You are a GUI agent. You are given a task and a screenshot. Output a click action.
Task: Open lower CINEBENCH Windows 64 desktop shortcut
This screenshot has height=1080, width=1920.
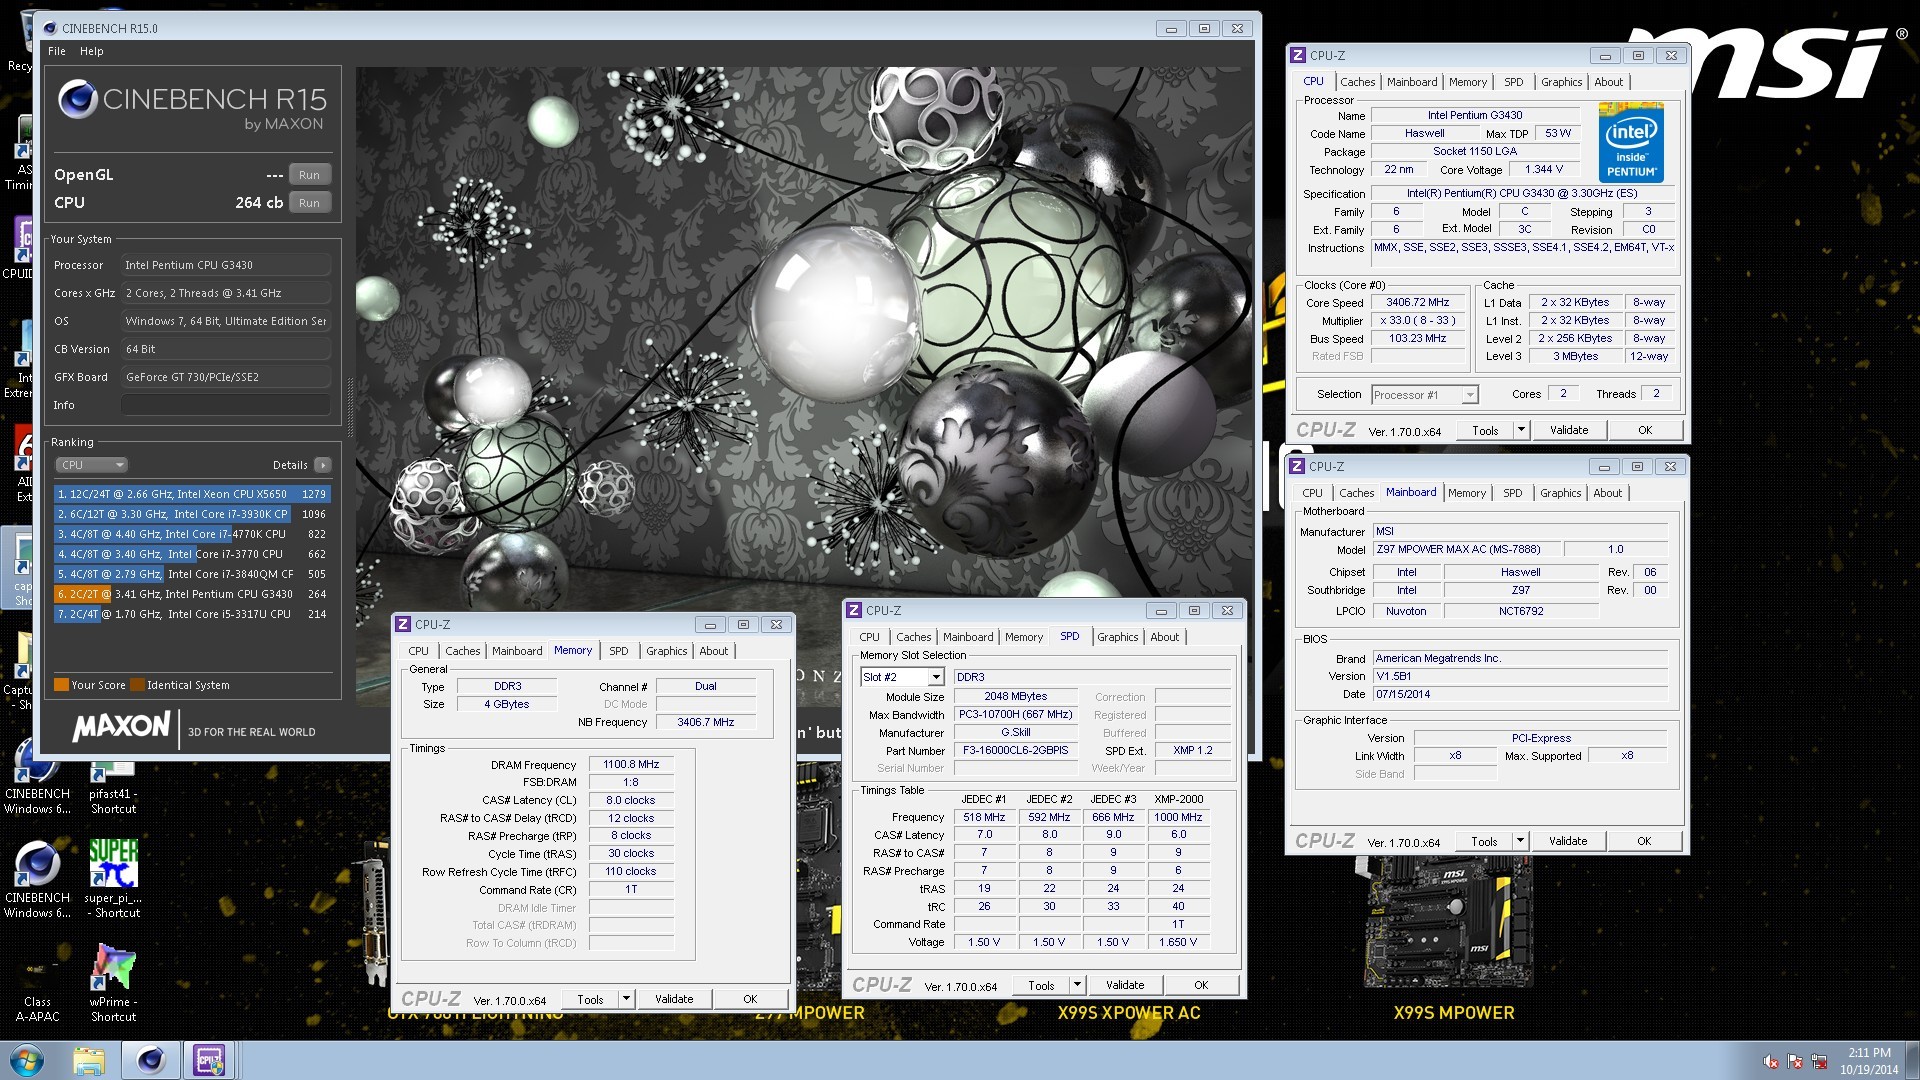tap(37, 880)
